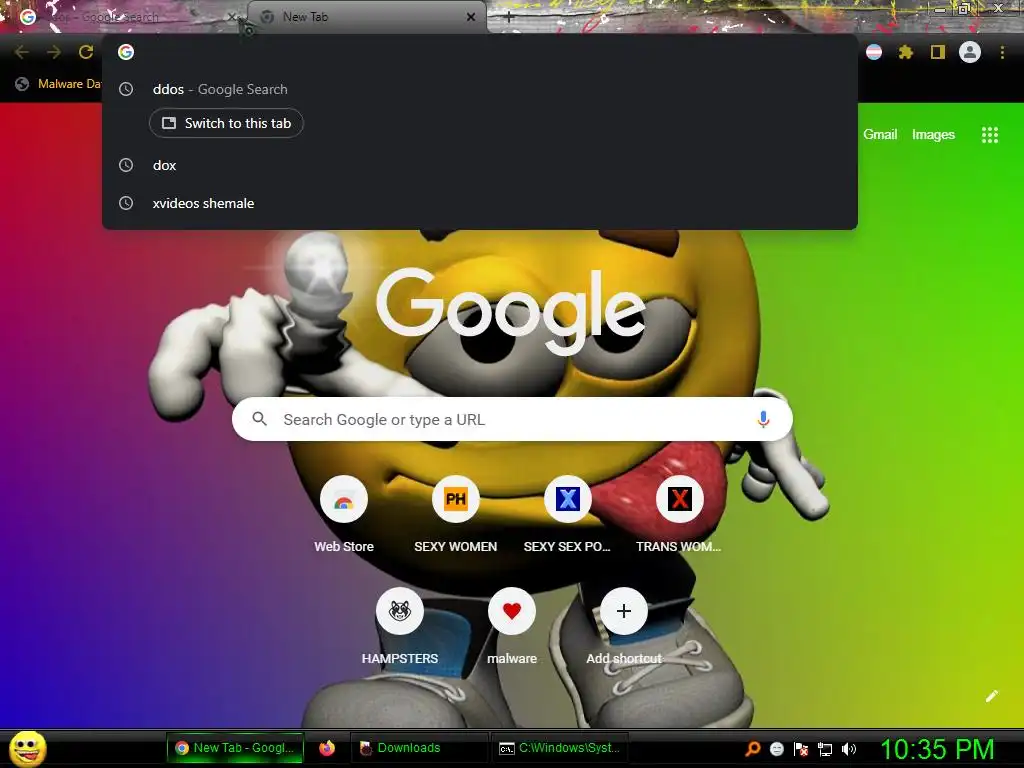Viewport: 1024px width, 768px height.
Task: Open Downloads taskbar window
Action: tap(419, 748)
